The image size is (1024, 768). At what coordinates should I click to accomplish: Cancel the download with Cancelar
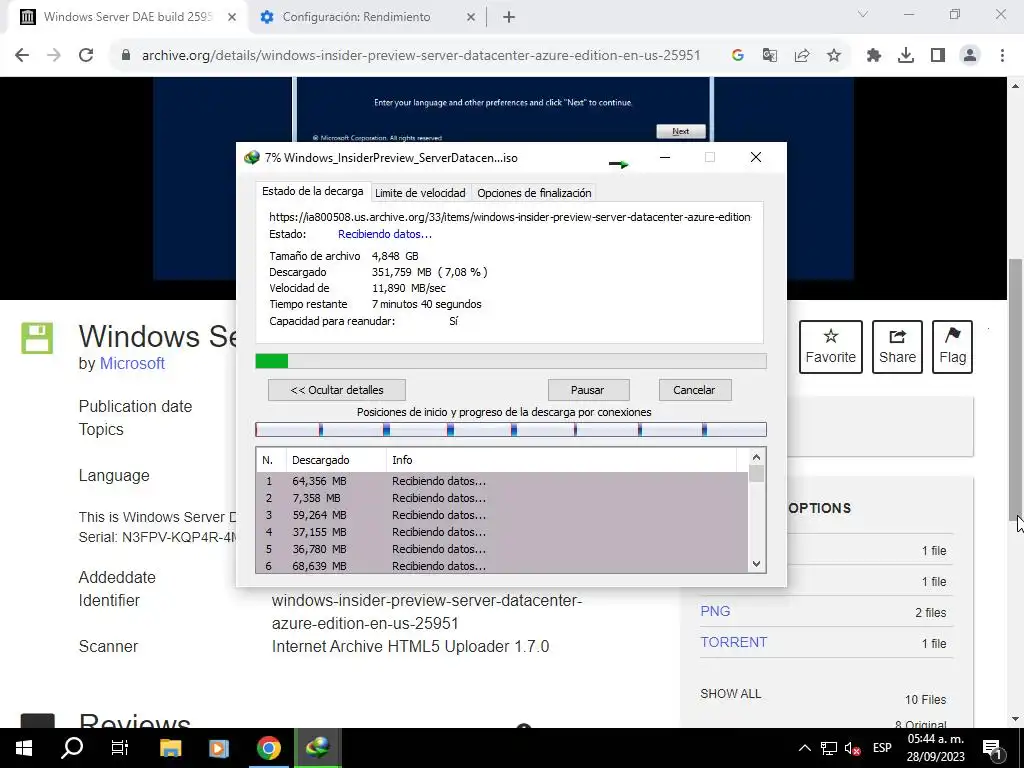point(694,390)
